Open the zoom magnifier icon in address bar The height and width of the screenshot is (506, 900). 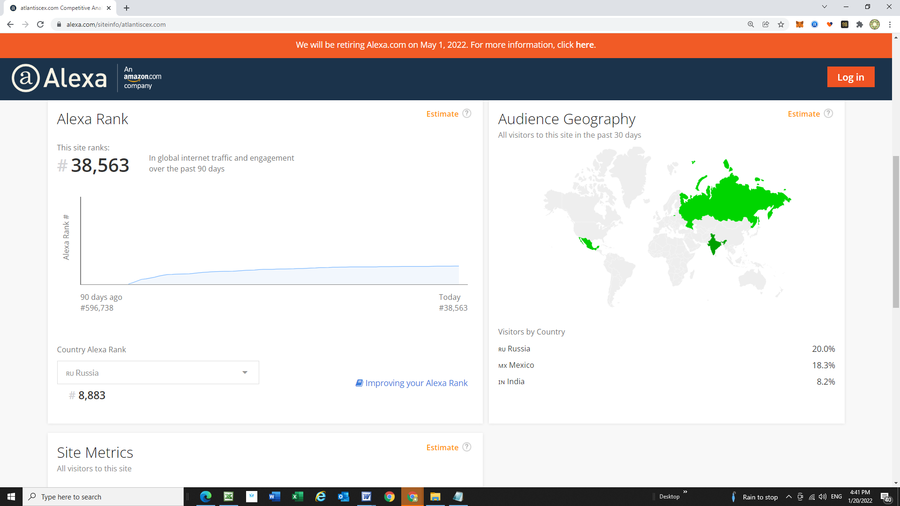coord(751,24)
